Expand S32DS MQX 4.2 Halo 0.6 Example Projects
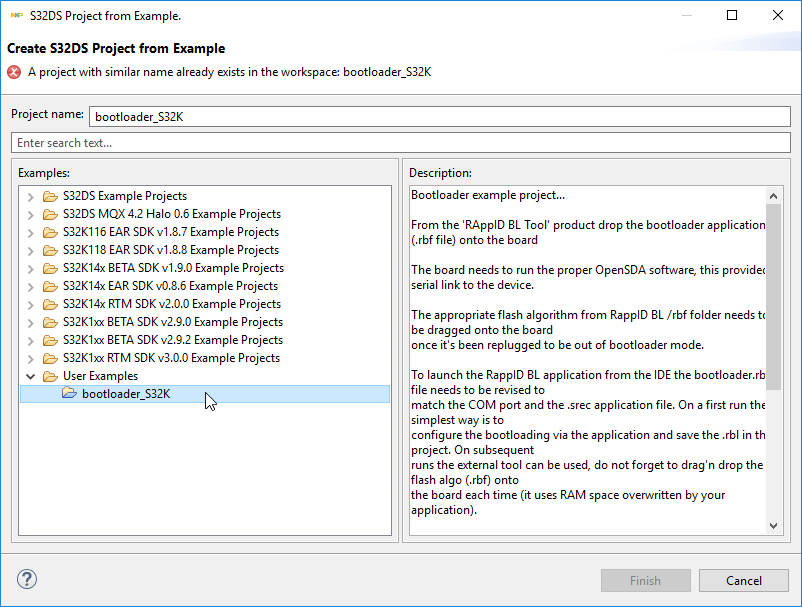The image size is (802, 607). 31,215
